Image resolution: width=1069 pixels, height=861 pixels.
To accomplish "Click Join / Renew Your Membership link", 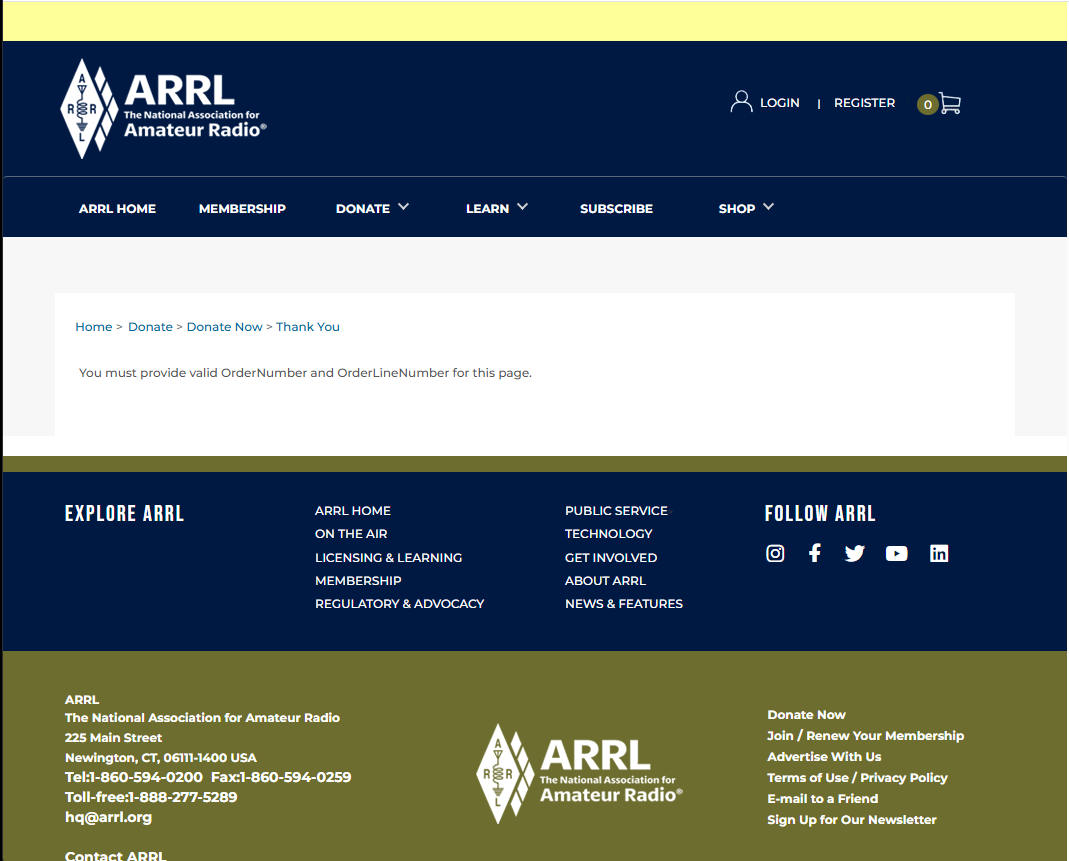I will (x=865, y=736).
